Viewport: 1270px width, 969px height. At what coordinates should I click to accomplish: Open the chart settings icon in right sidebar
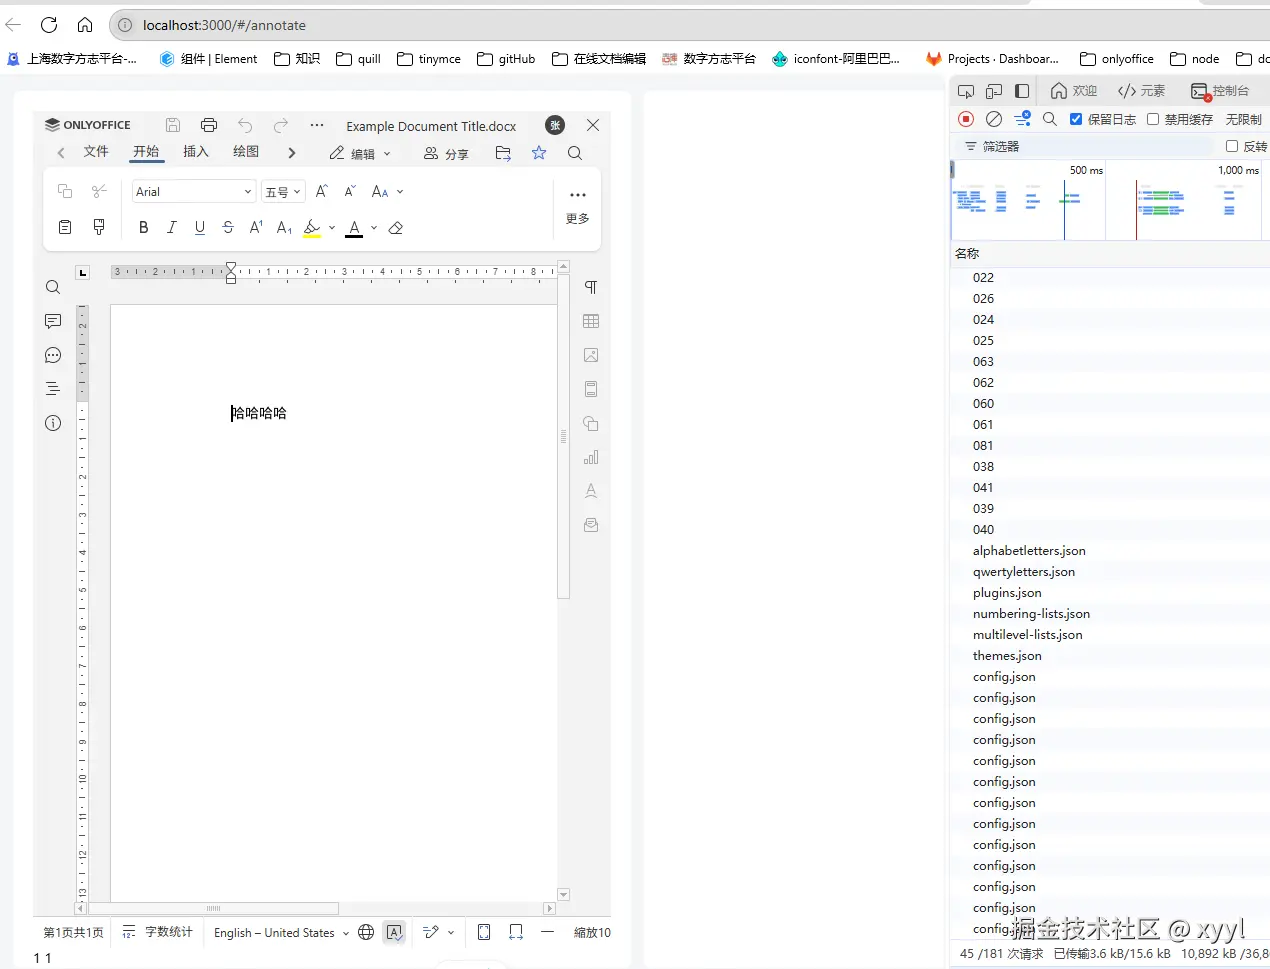[591, 457]
